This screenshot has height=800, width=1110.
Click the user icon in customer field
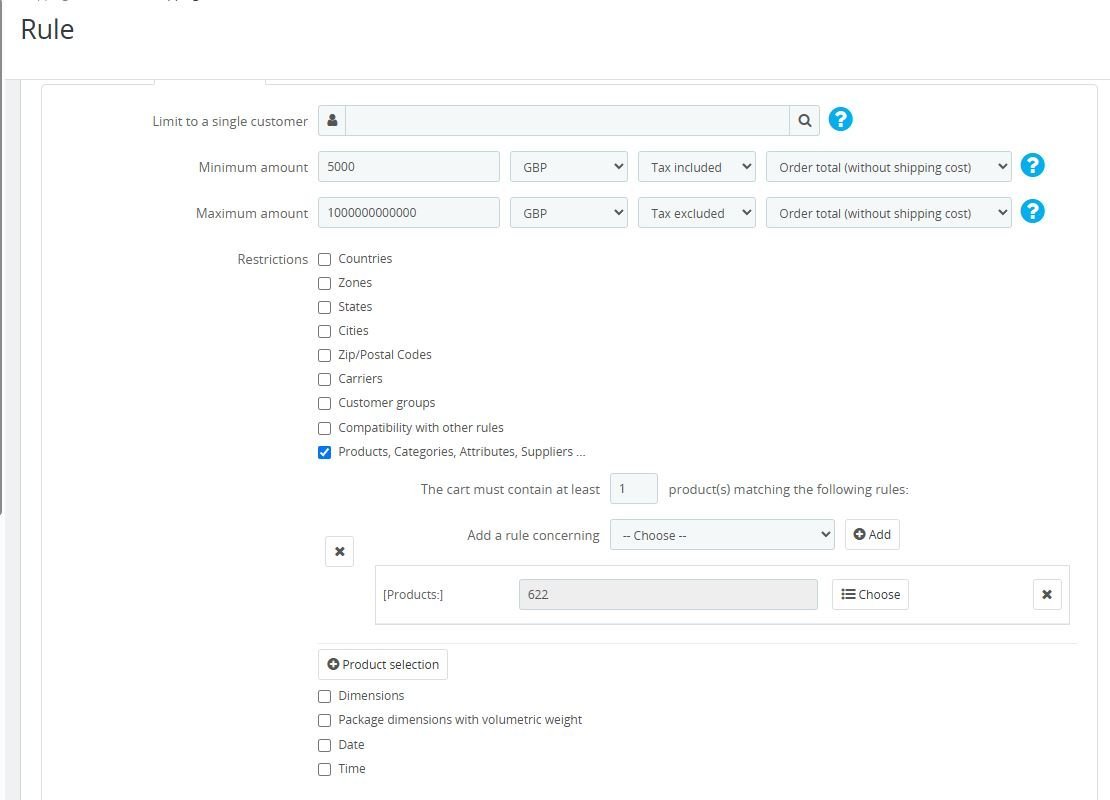332,120
